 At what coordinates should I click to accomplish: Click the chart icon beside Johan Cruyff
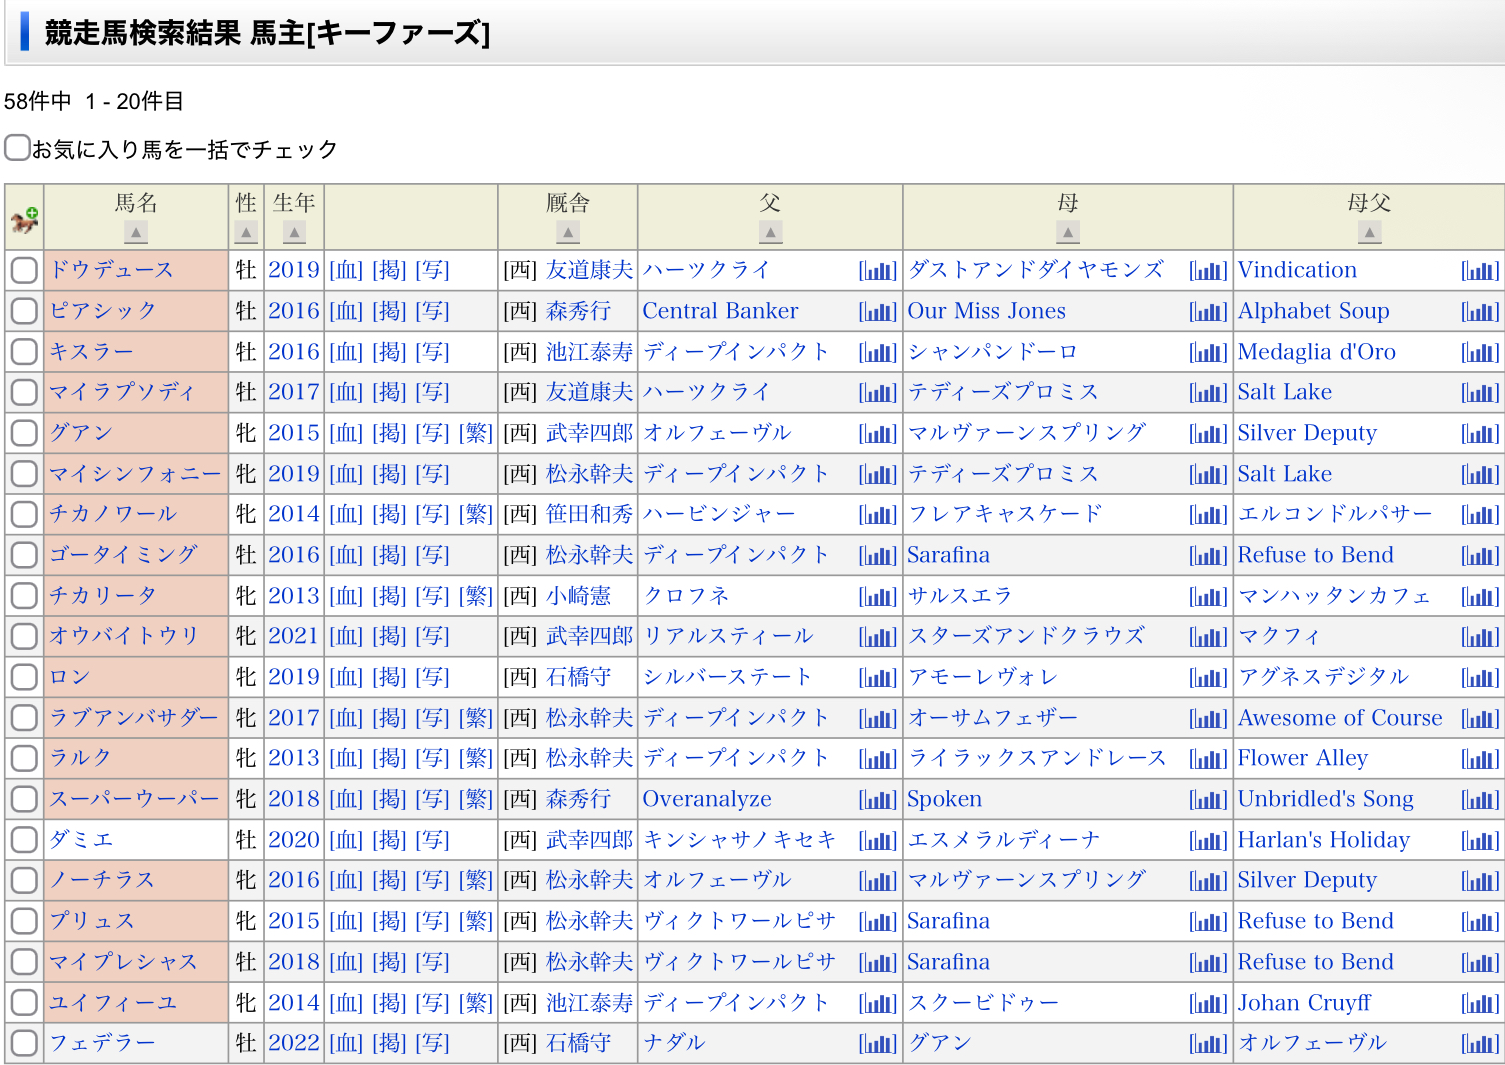1479,1004
